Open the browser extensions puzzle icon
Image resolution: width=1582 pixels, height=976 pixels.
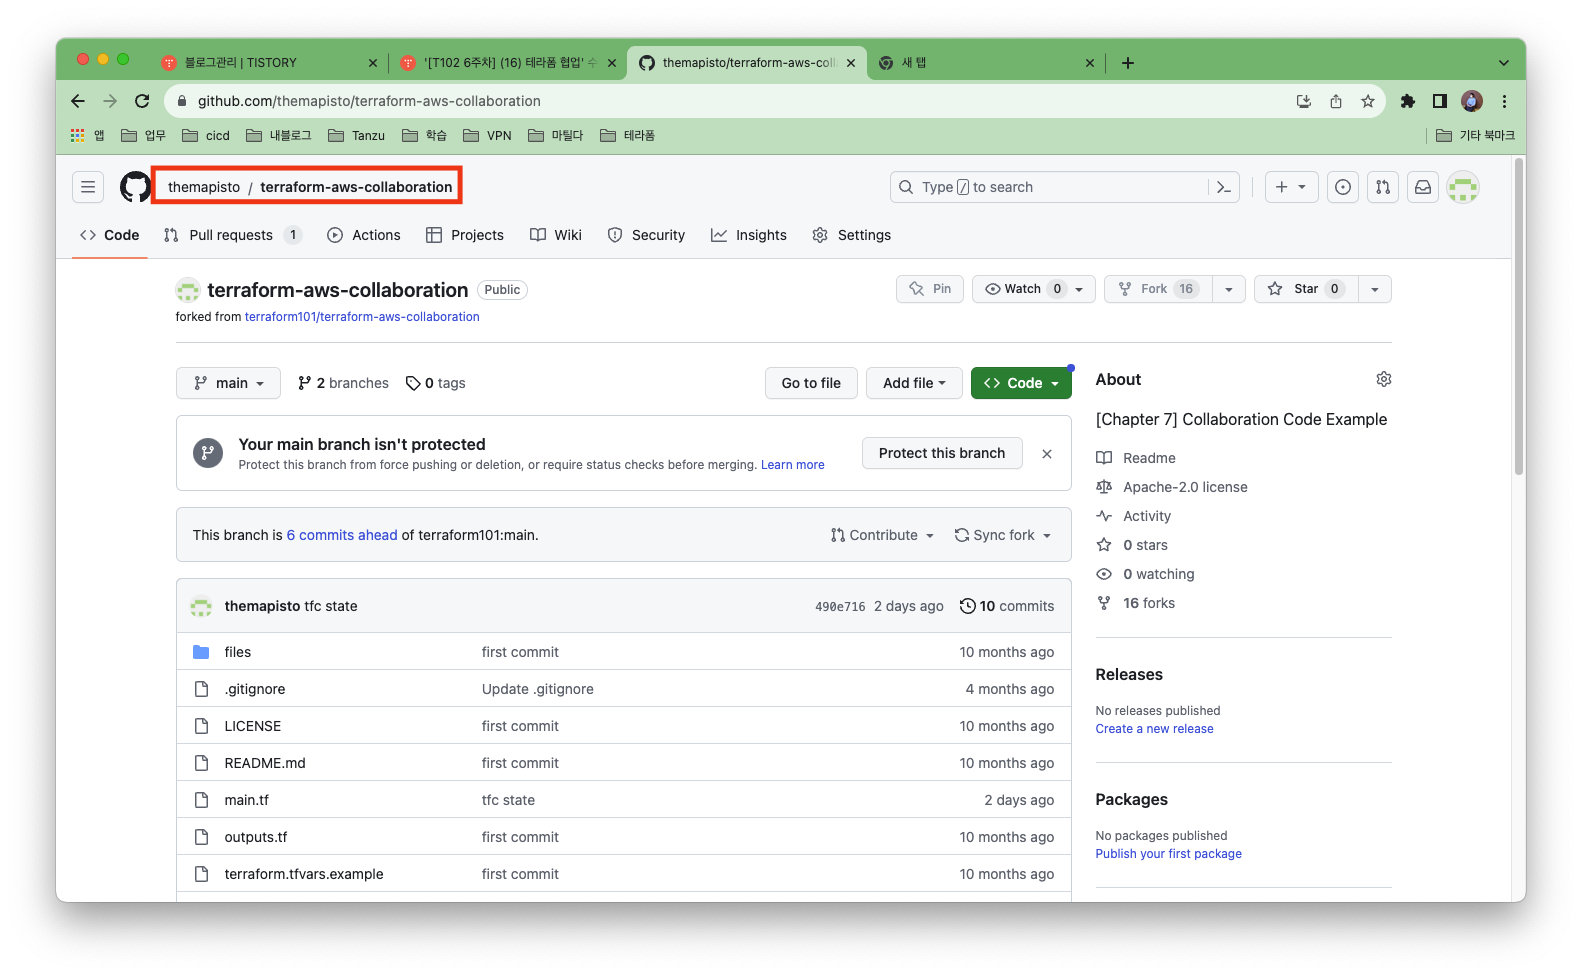click(1408, 101)
